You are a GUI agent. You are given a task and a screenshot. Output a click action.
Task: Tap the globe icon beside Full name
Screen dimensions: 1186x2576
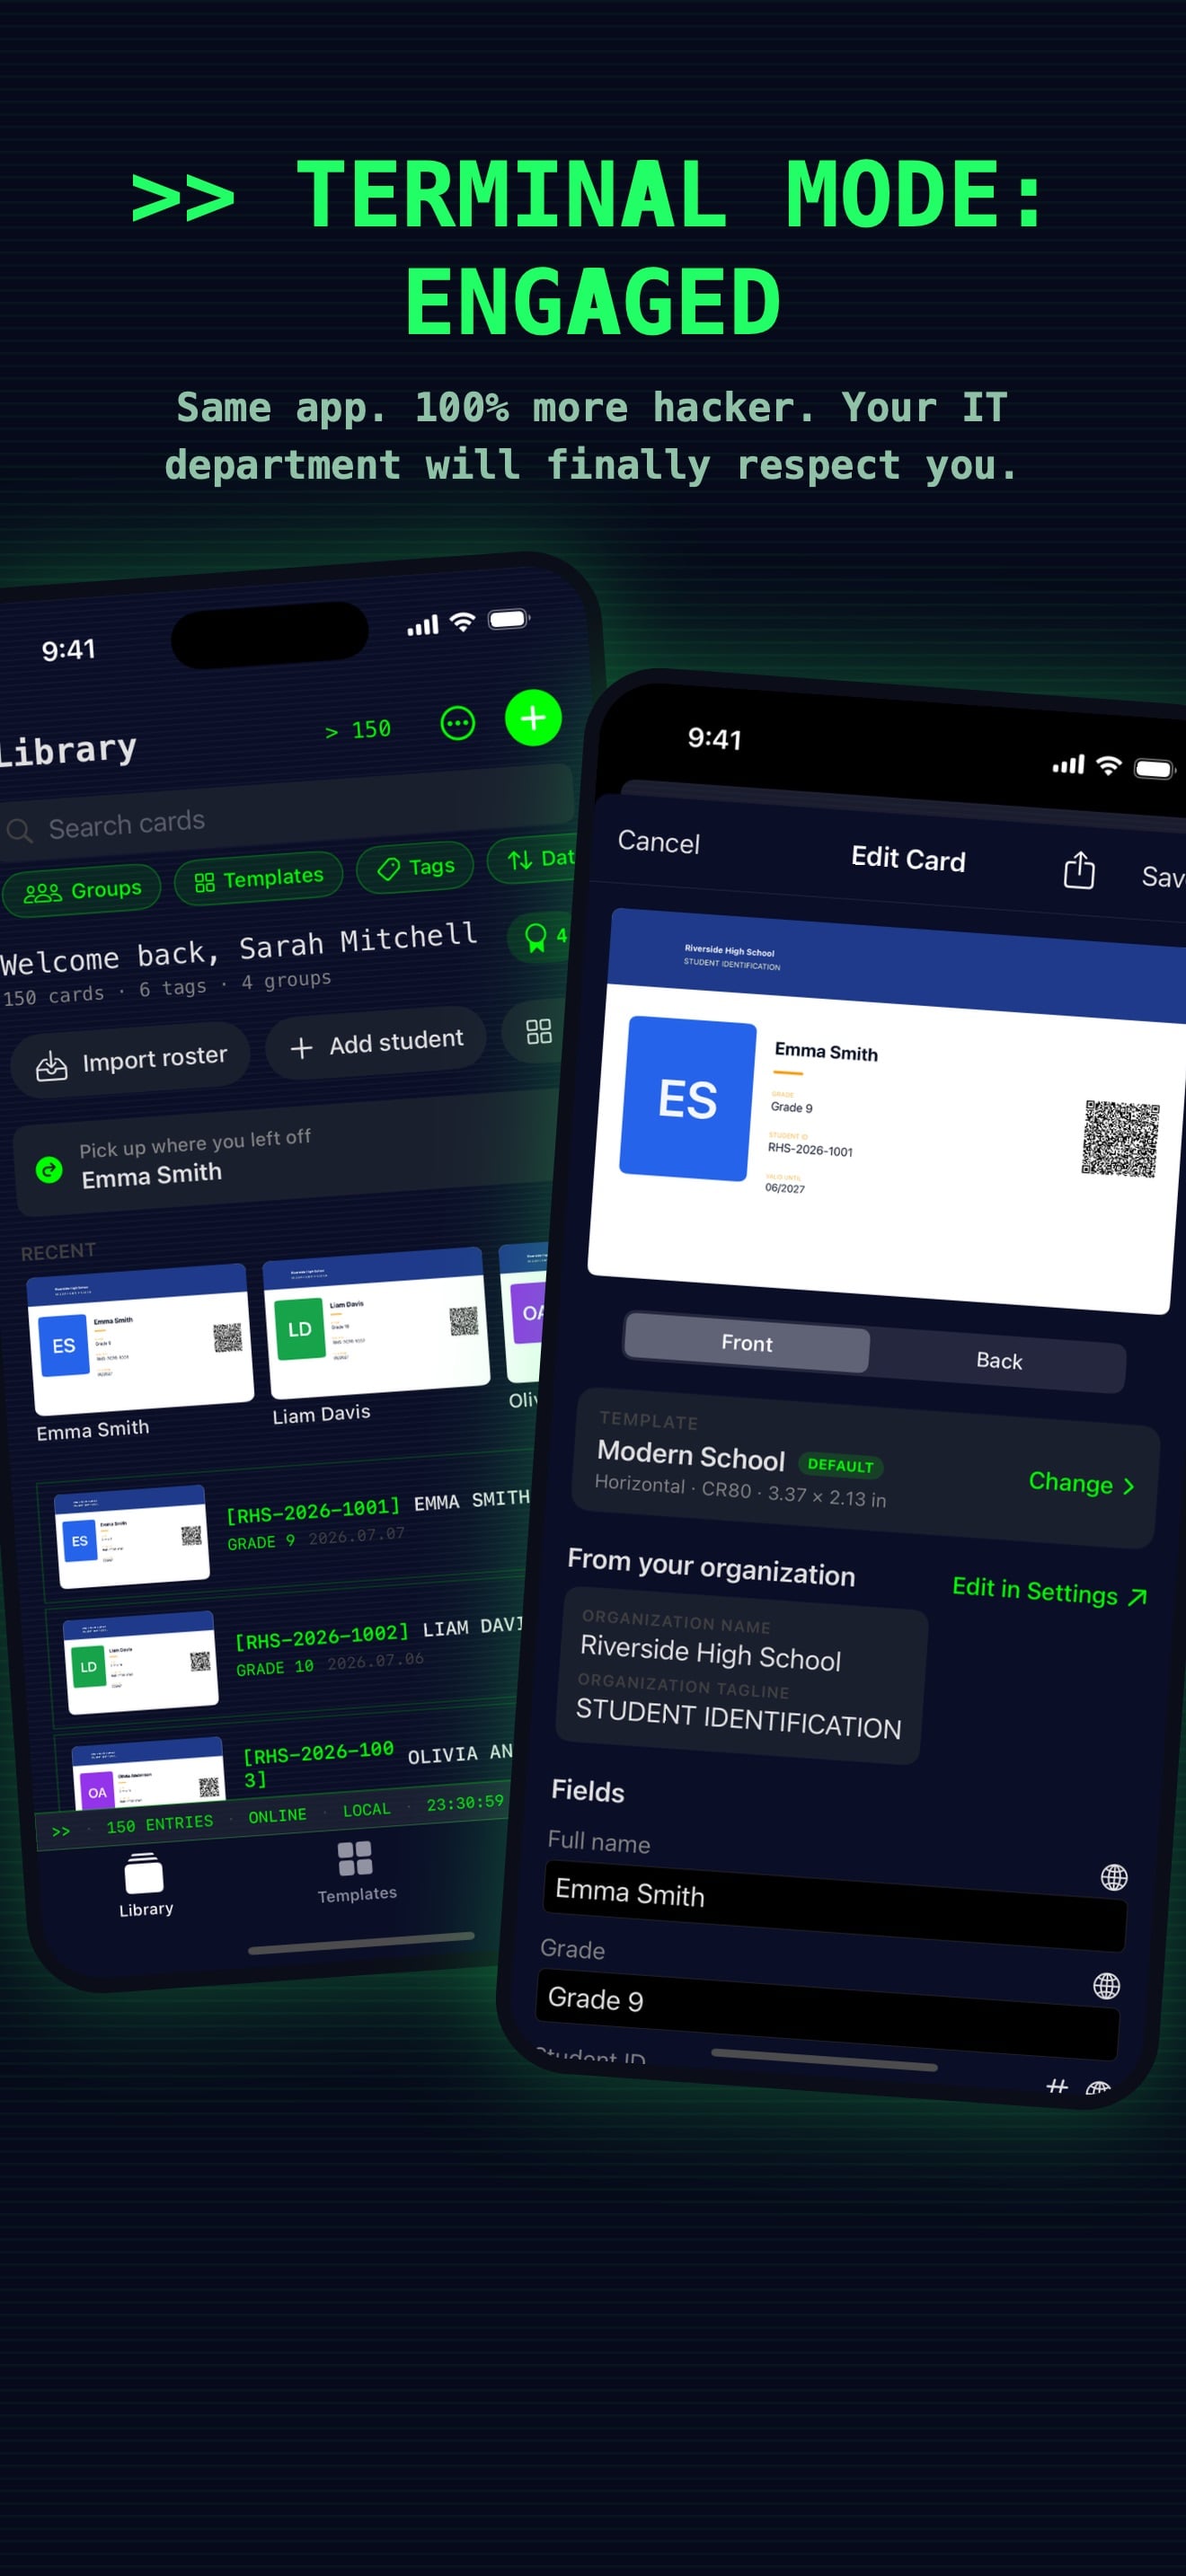[x=1114, y=1877]
